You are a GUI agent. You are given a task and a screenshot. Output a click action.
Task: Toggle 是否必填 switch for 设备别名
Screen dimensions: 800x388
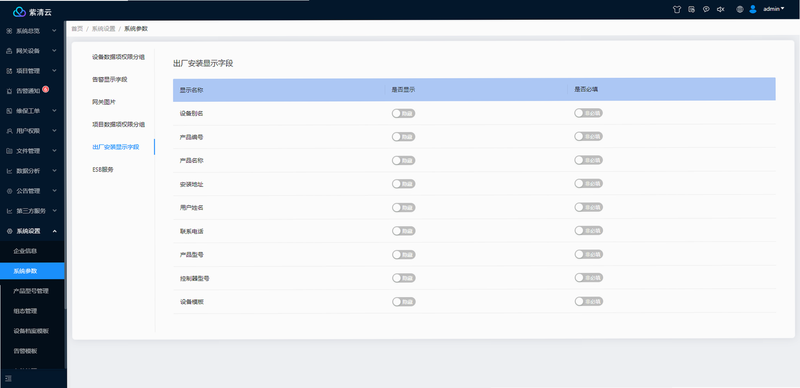click(x=588, y=113)
